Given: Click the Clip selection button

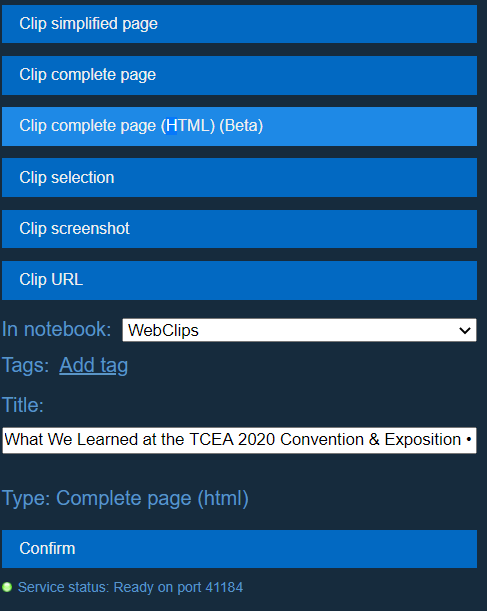Looking at the screenshot, I should pos(239,177).
